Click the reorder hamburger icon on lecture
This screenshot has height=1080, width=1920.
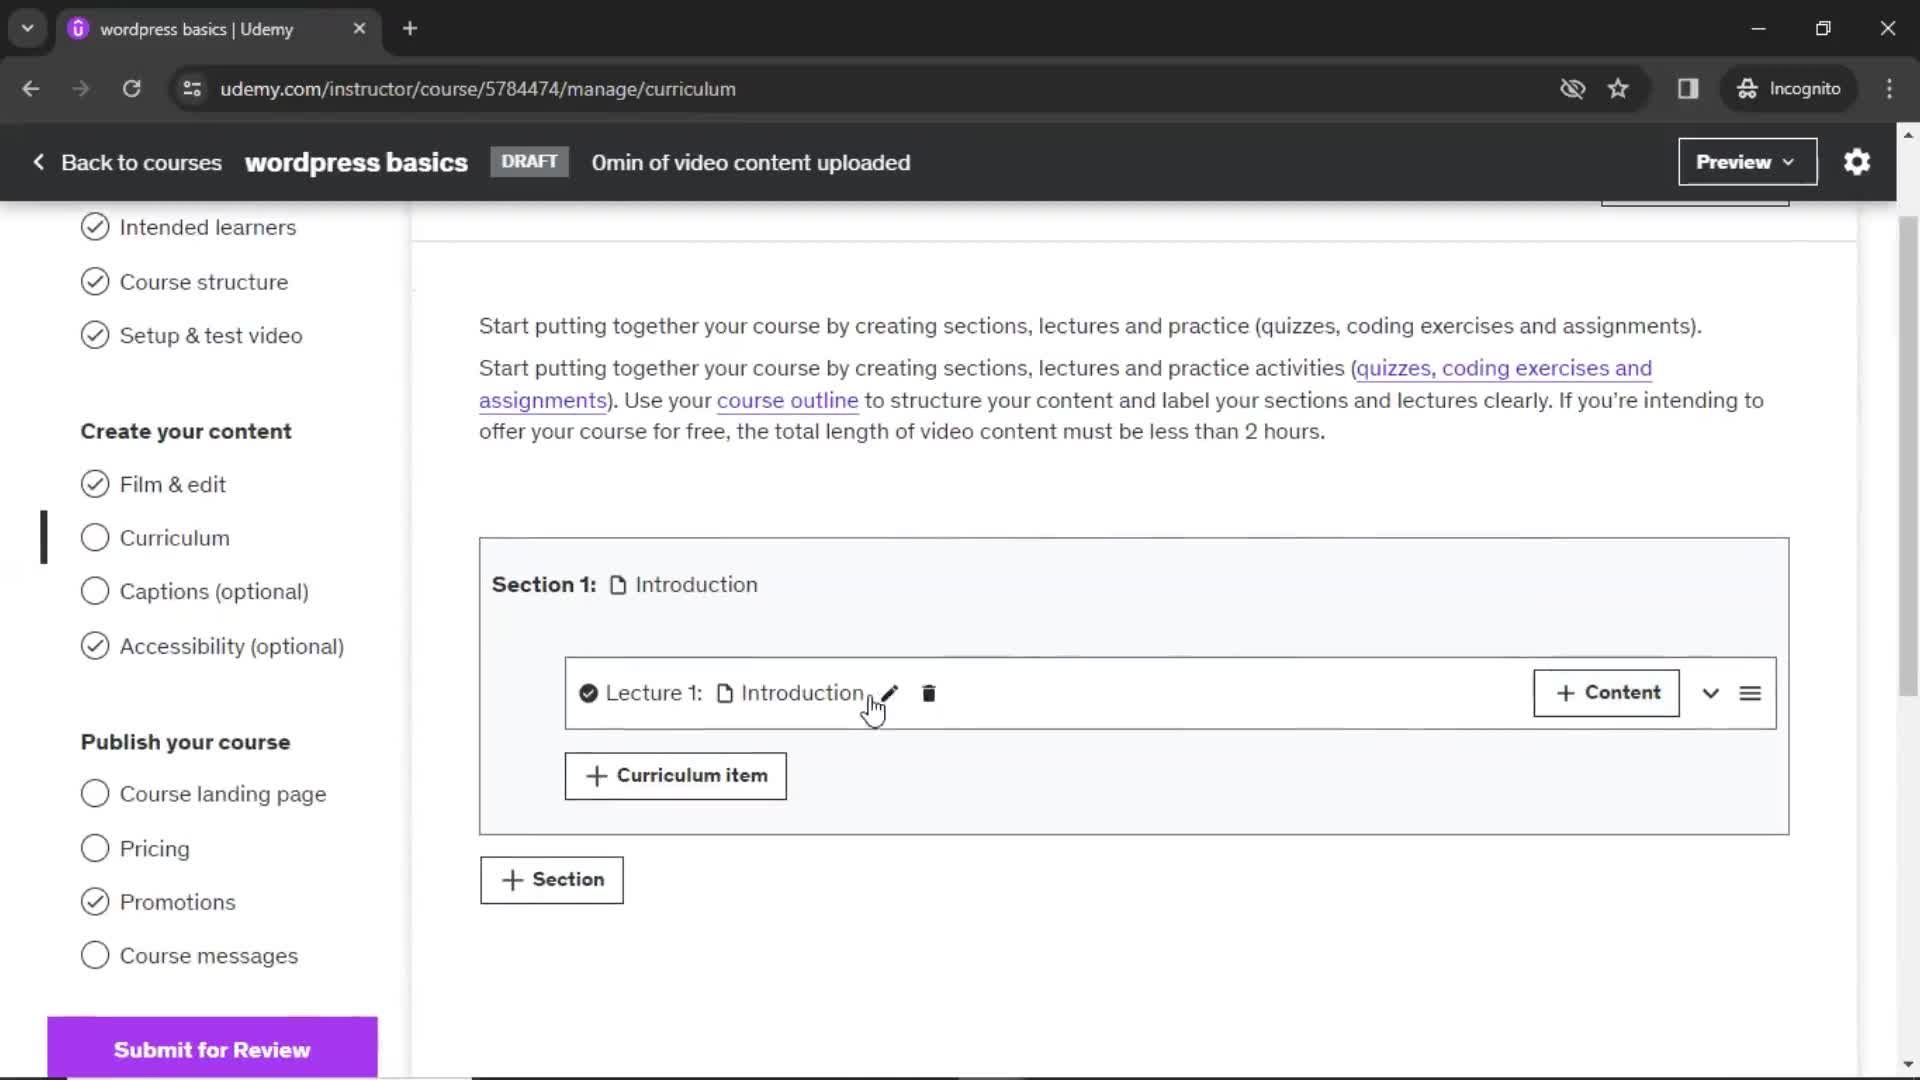coord(1751,692)
